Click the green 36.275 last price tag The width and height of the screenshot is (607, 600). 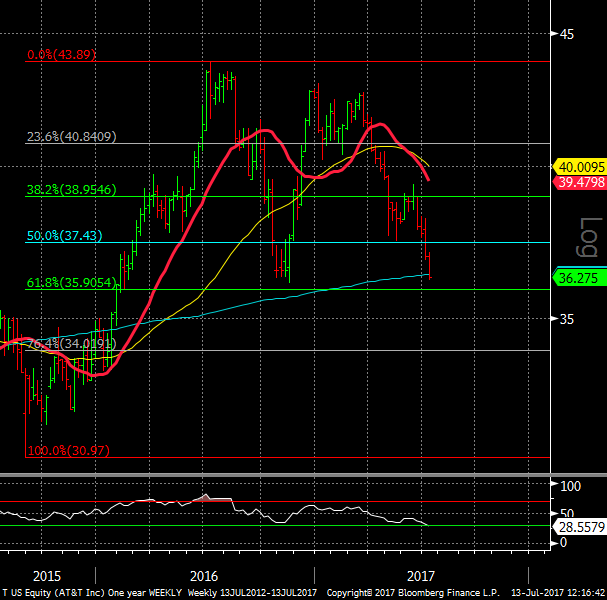580,278
